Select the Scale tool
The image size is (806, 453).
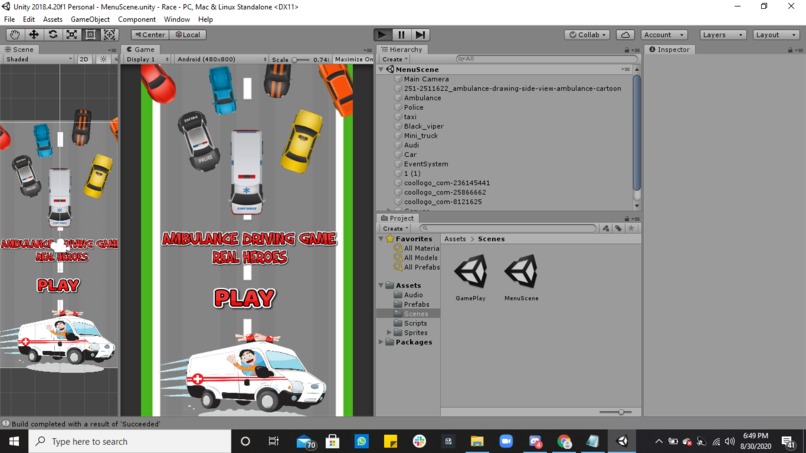click(x=71, y=34)
